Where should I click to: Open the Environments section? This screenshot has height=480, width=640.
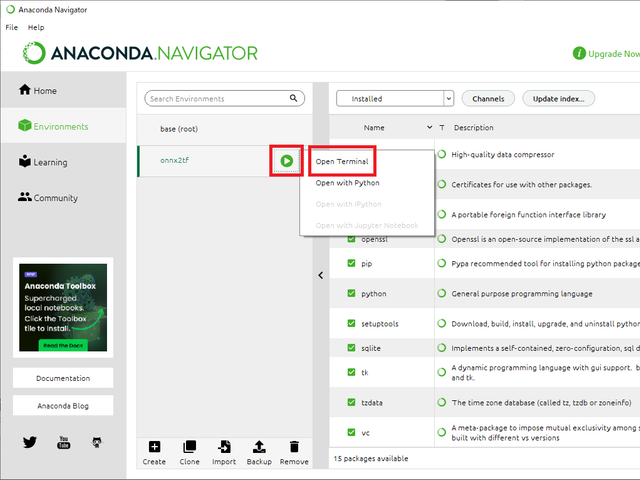(x=53, y=126)
